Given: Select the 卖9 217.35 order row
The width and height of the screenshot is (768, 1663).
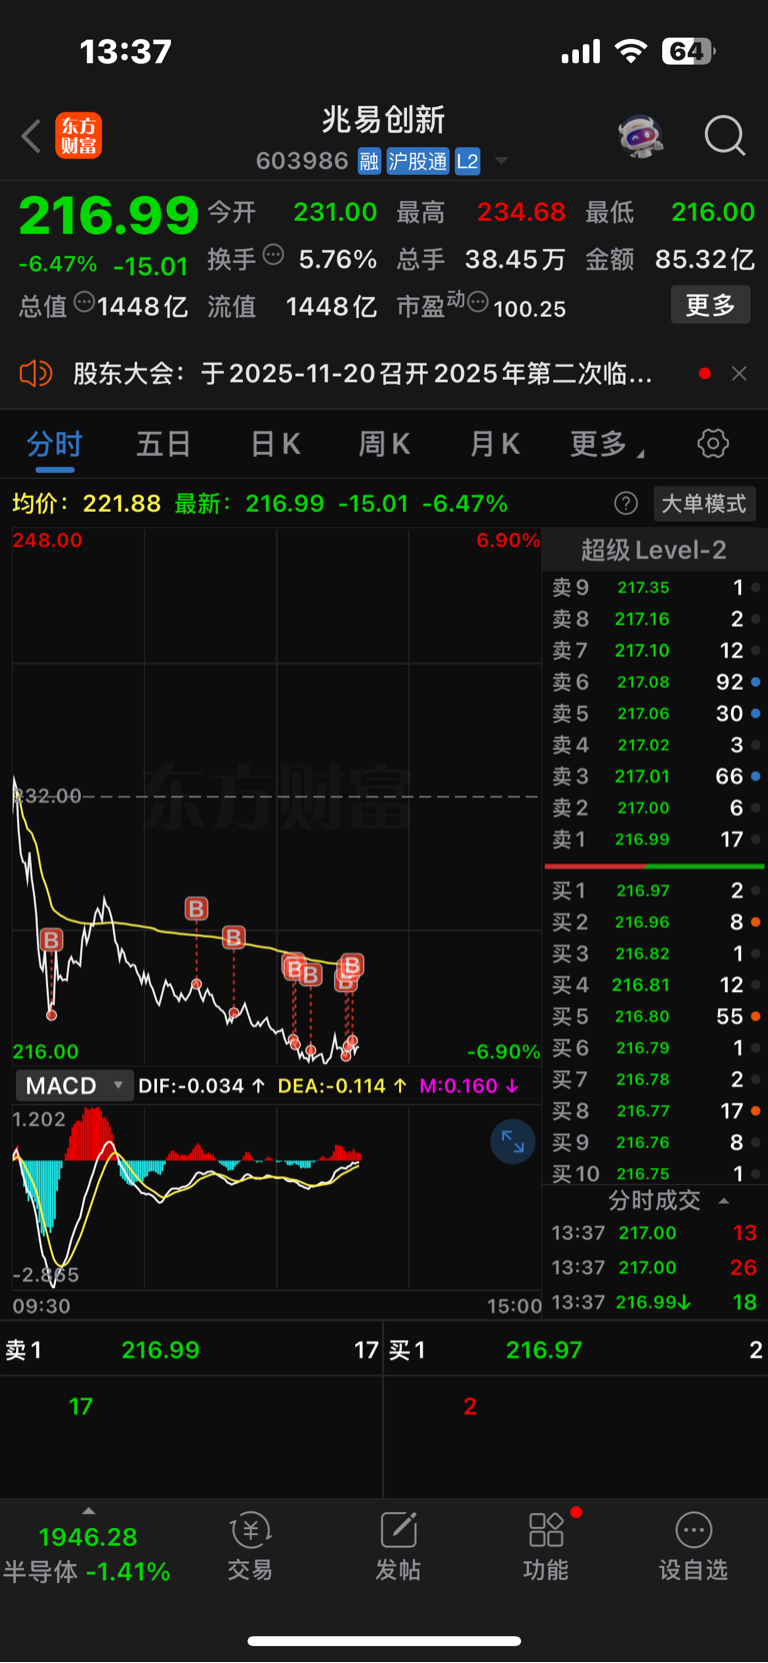Looking at the screenshot, I should (x=655, y=588).
